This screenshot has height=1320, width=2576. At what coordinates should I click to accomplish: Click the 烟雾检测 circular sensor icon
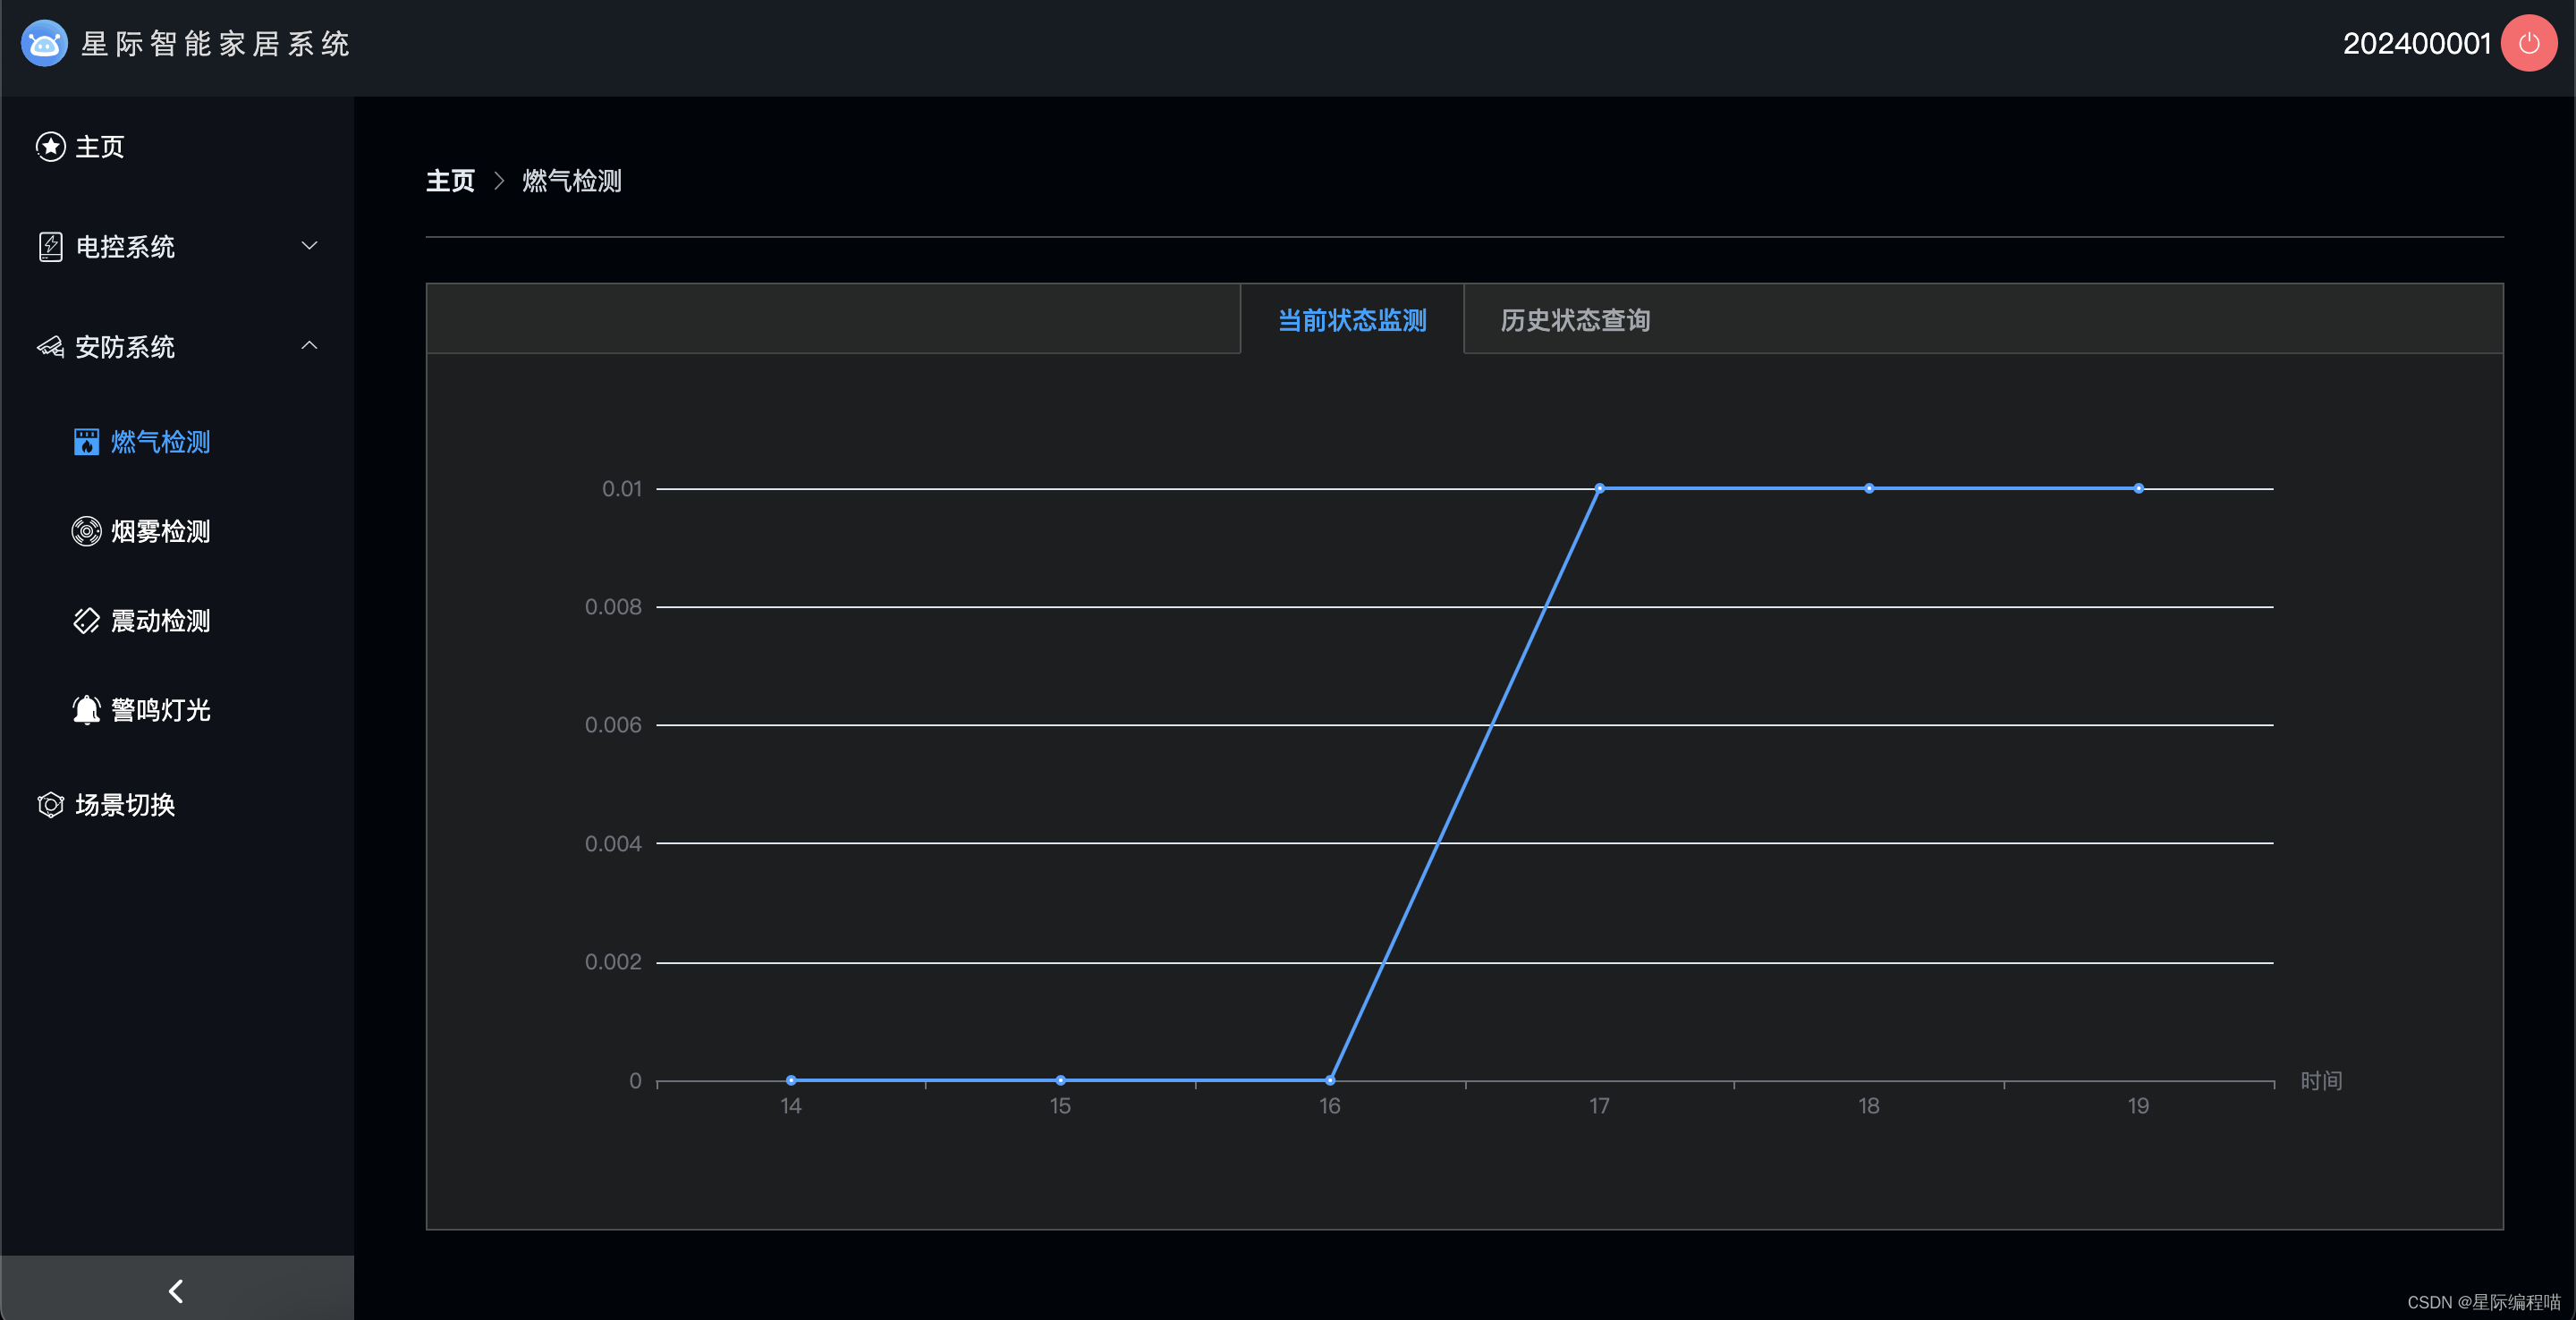[x=86, y=531]
